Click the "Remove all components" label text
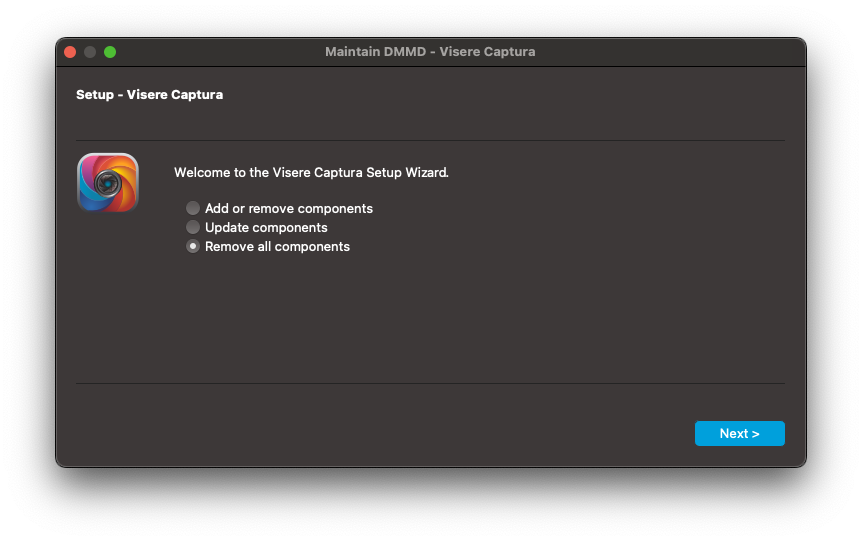 (277, 247)
